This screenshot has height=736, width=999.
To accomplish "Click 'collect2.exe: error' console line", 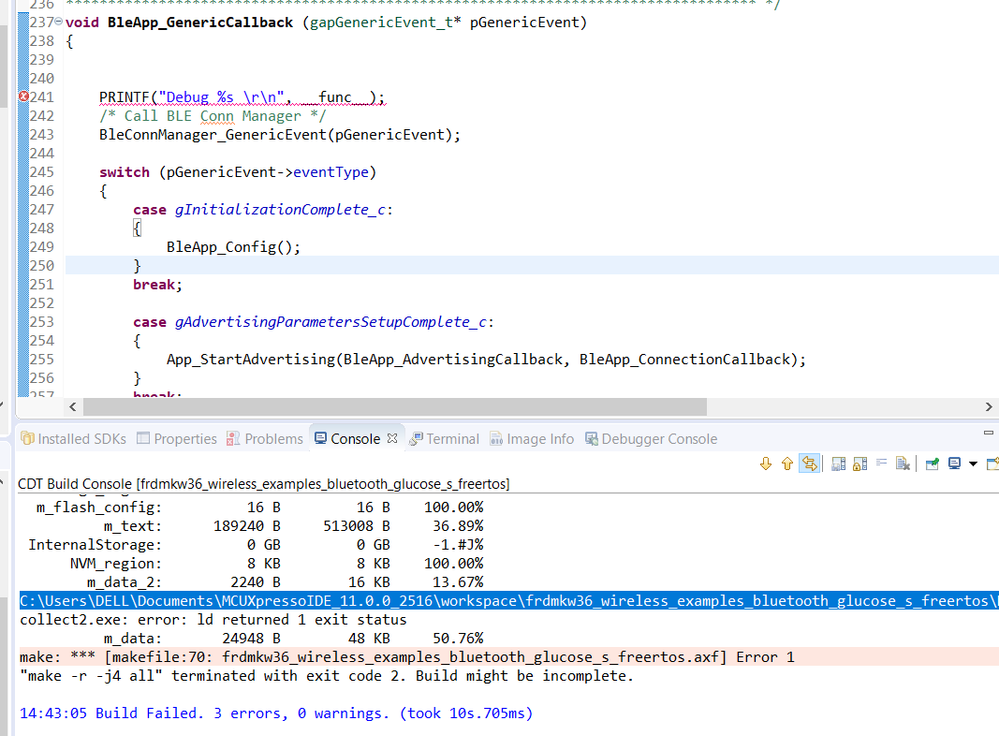I will coord(213,619).
